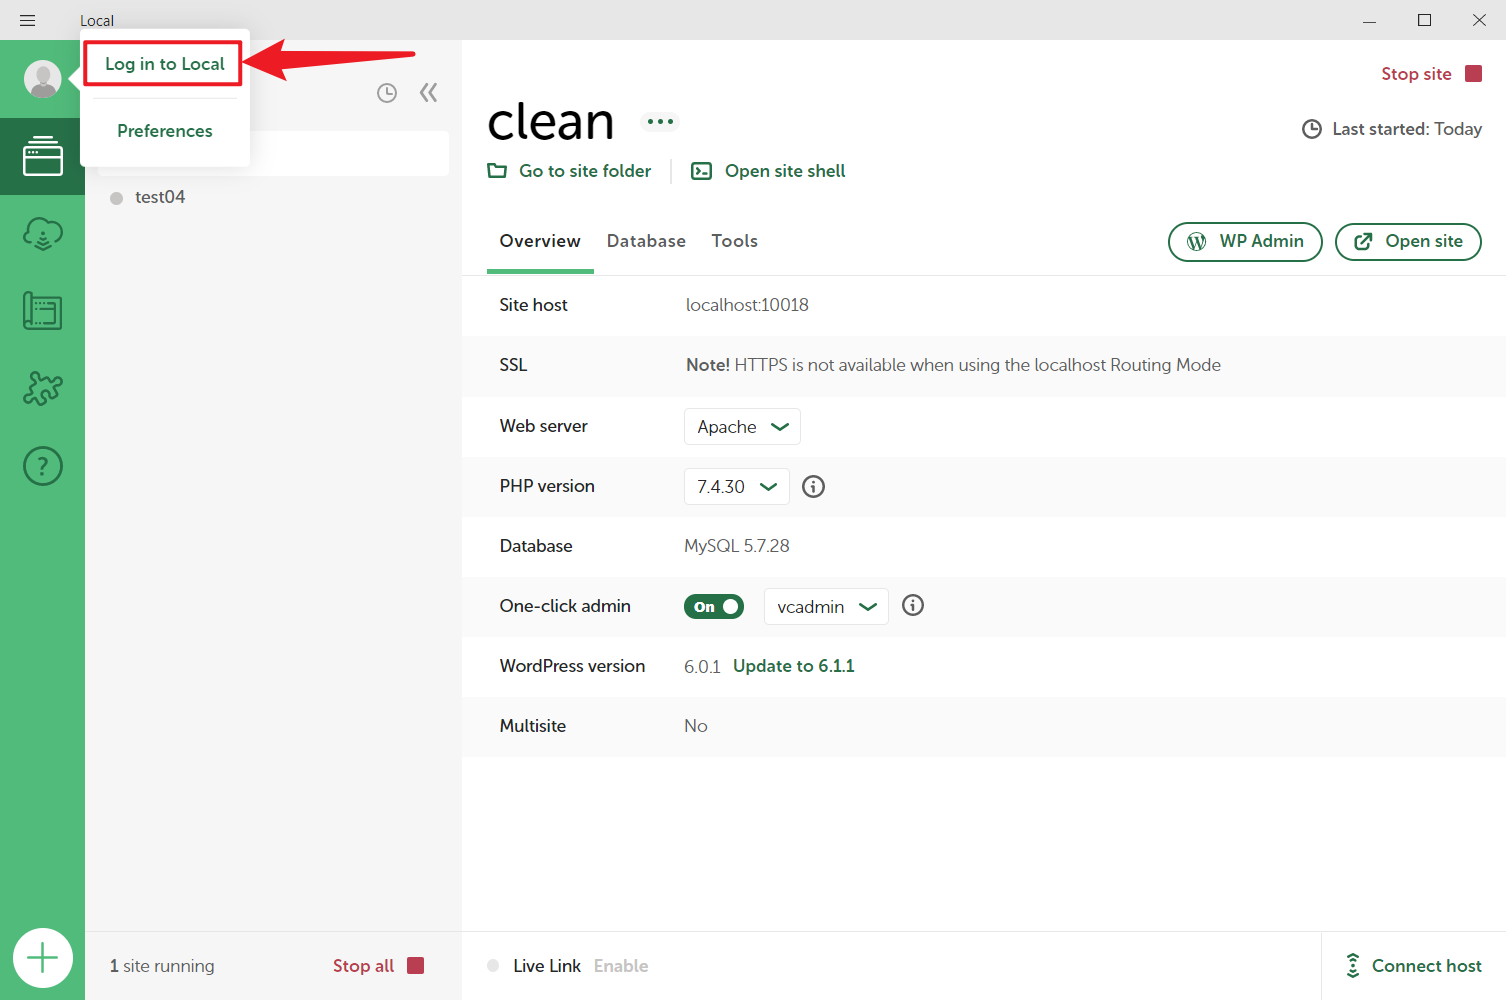Click the folder icon beside Go to site folder
1506x1000 pixels.
497,171
